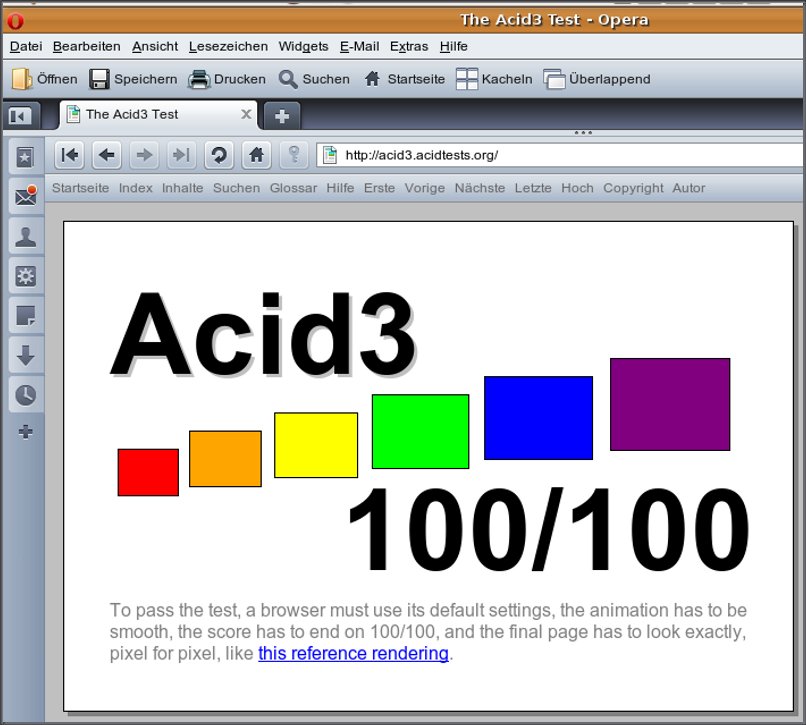Click the Rewind navigation button
806x725 pixels.
coord(69,155)
